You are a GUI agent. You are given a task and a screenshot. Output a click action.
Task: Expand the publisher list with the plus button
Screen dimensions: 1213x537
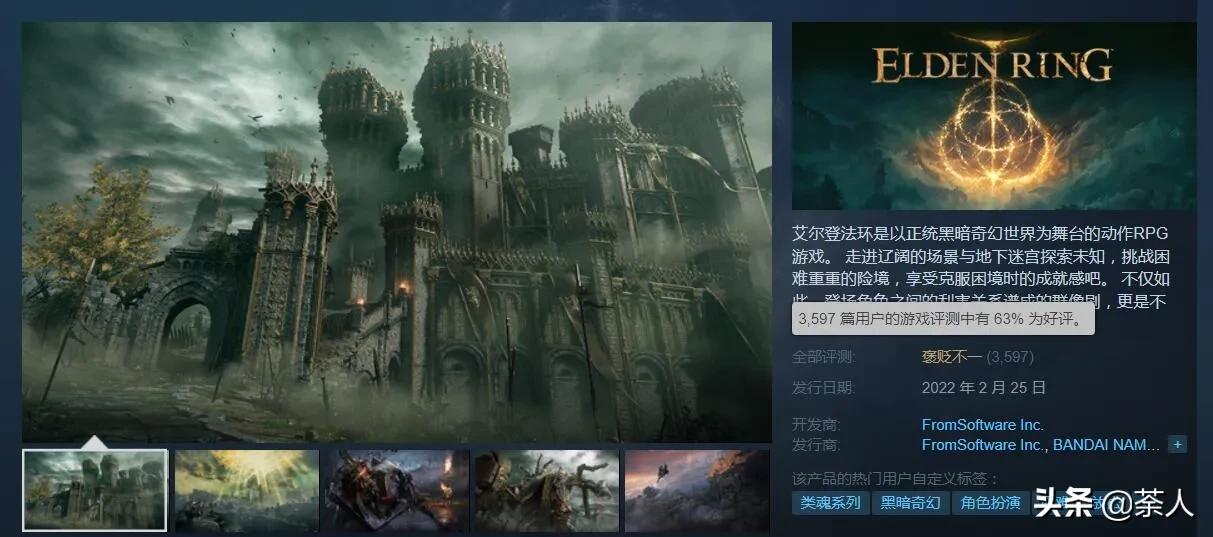click(x=1177, y=444)
